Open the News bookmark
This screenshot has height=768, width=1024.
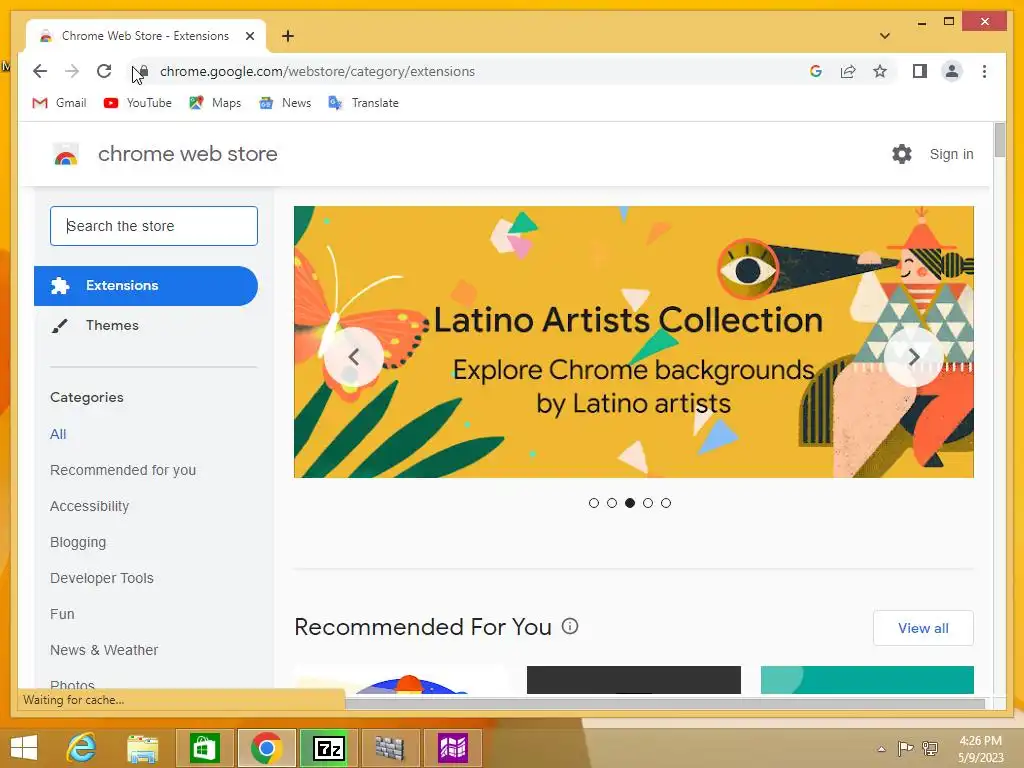click(285, 103)
